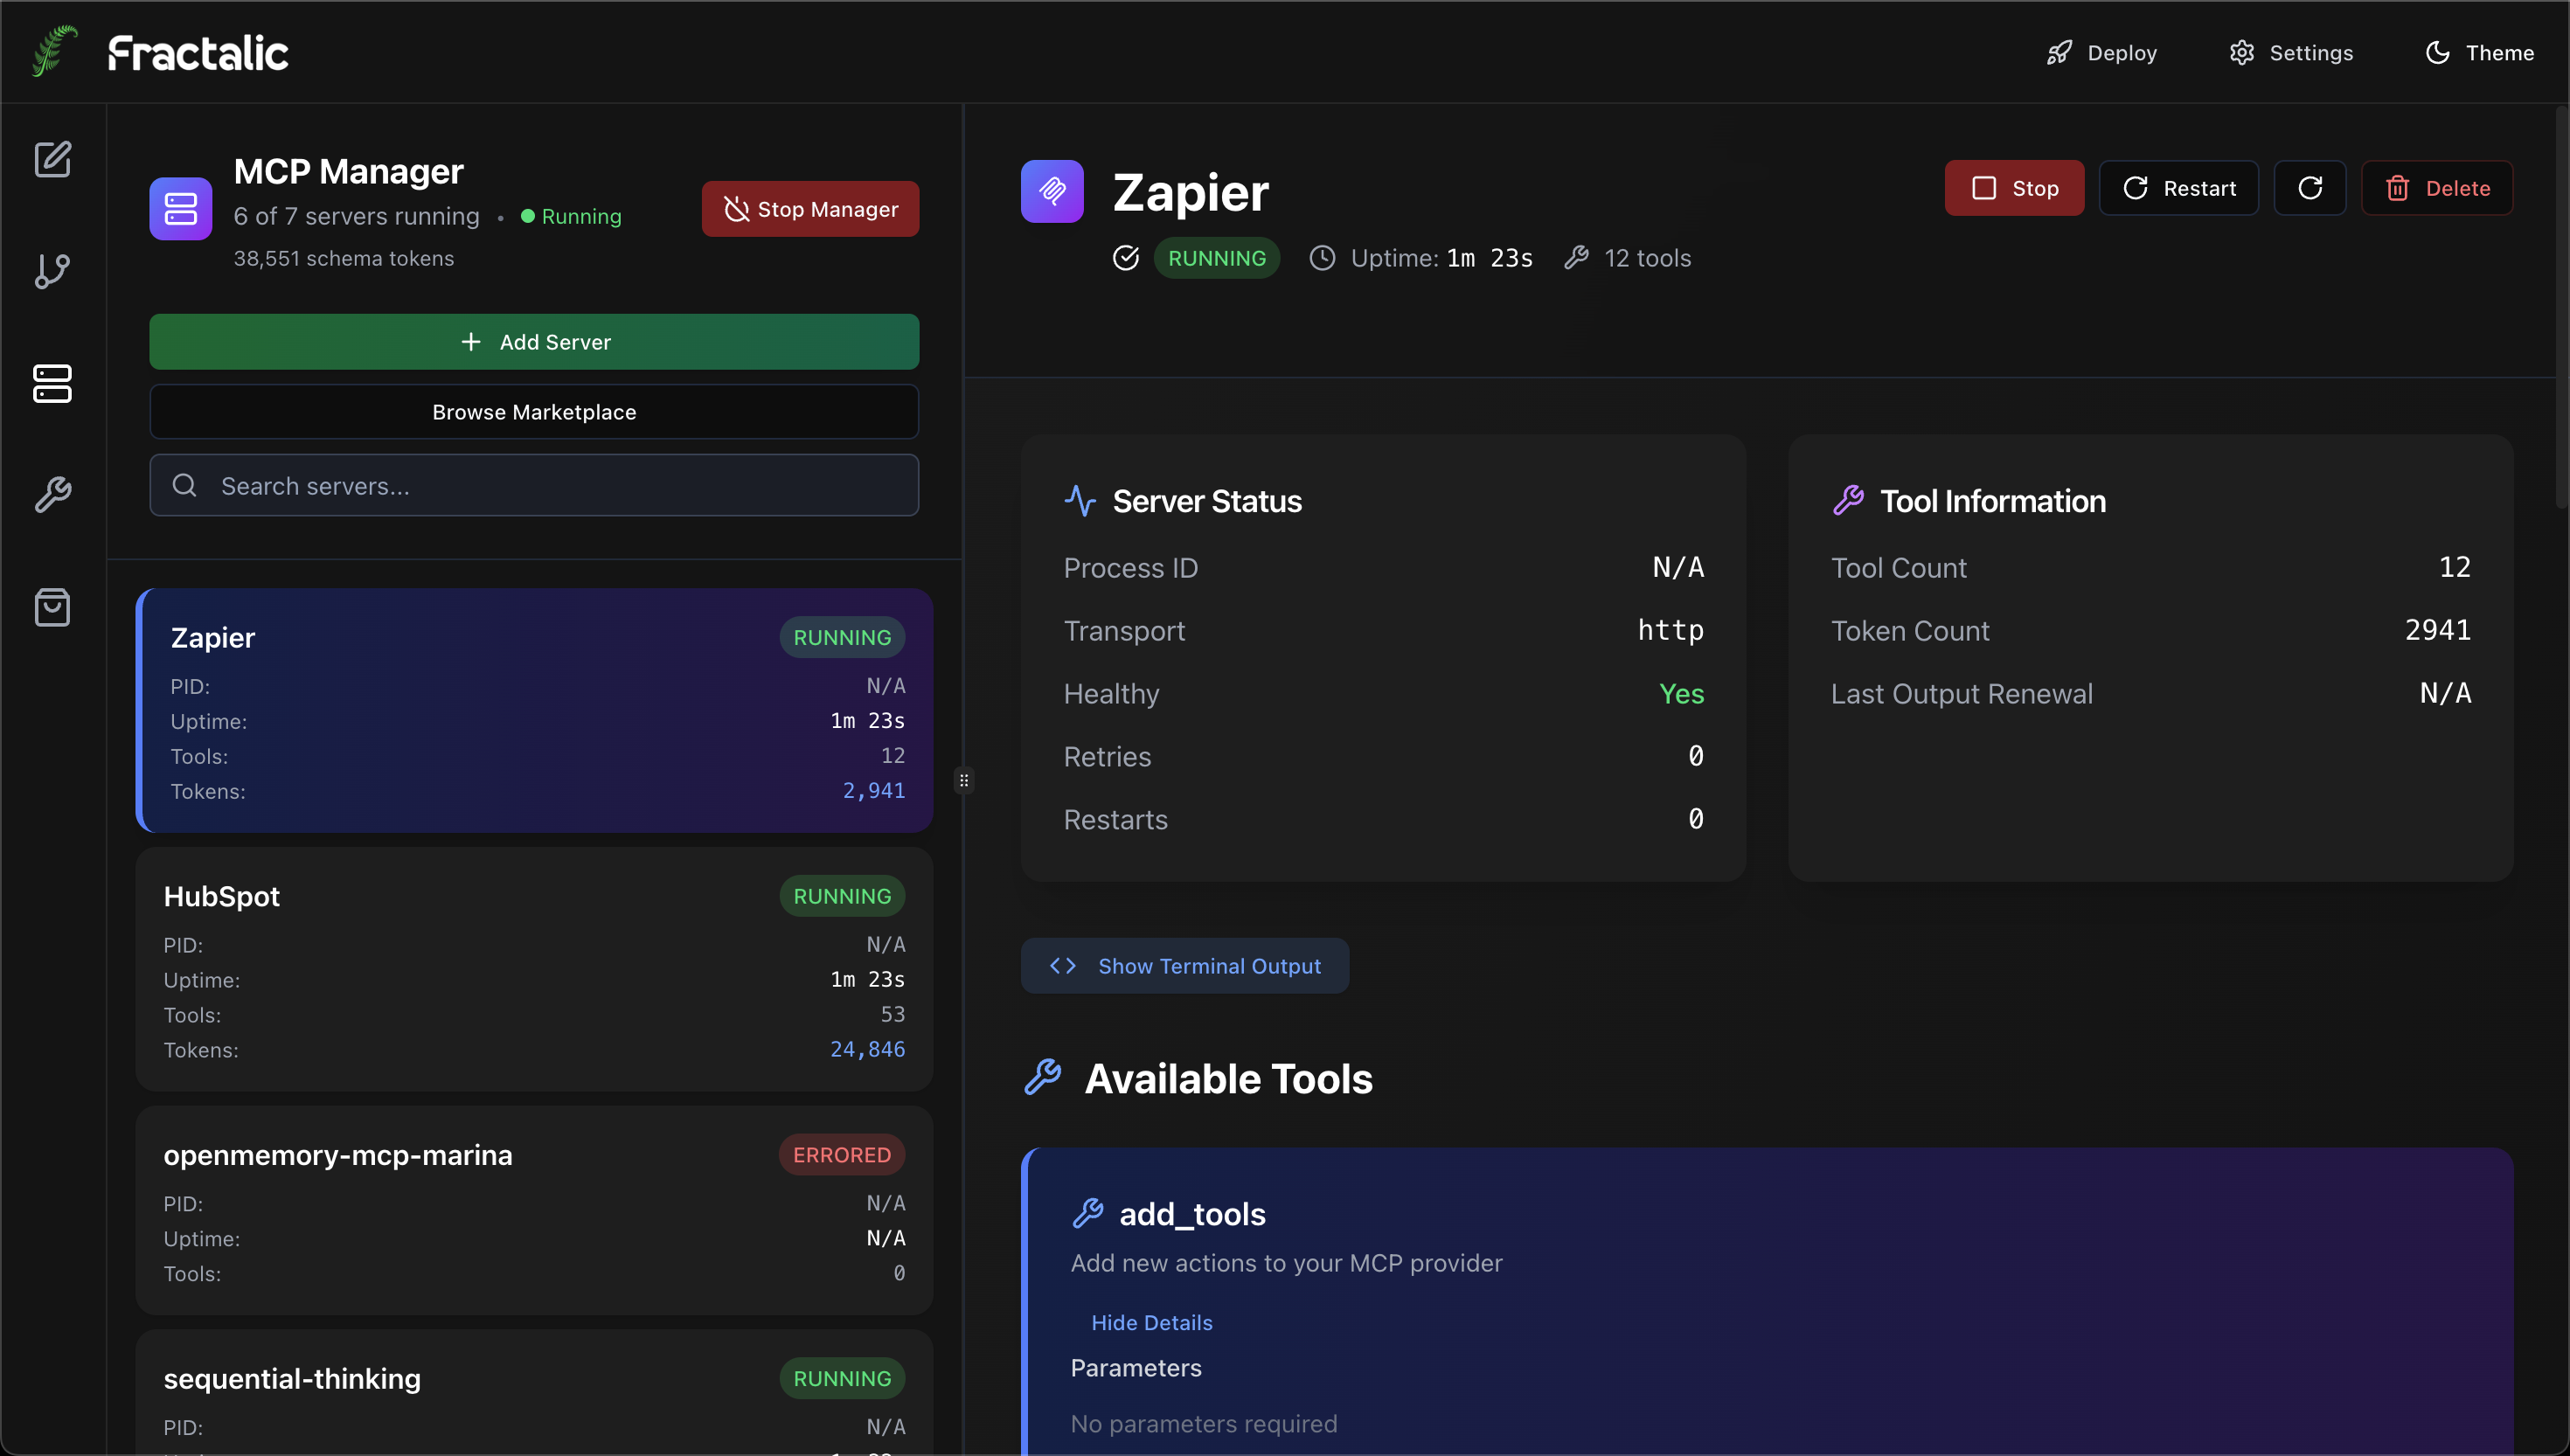Viewport: 2570px width, 1456px height.
Task: Click the 38,551 schema tokens text
Action: coord(344,258)
